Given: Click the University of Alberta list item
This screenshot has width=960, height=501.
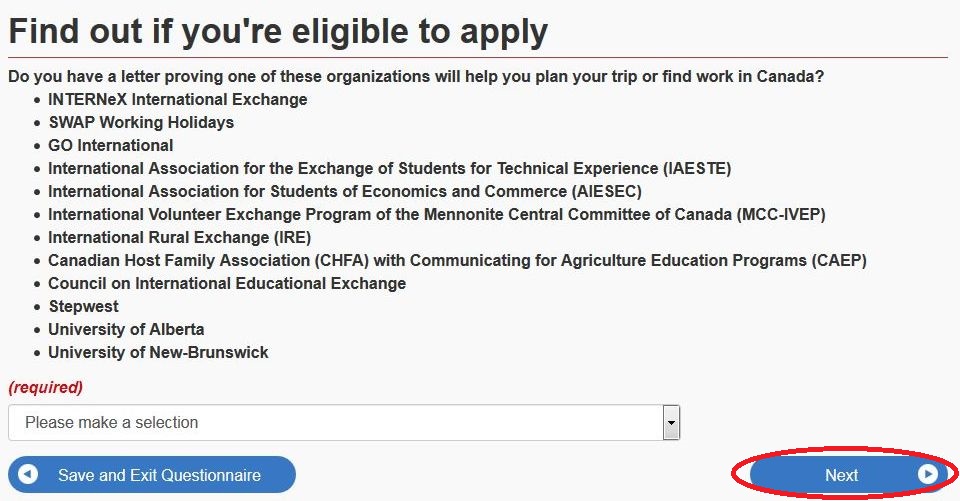Looking at the screenshot, I should point(126,329).
